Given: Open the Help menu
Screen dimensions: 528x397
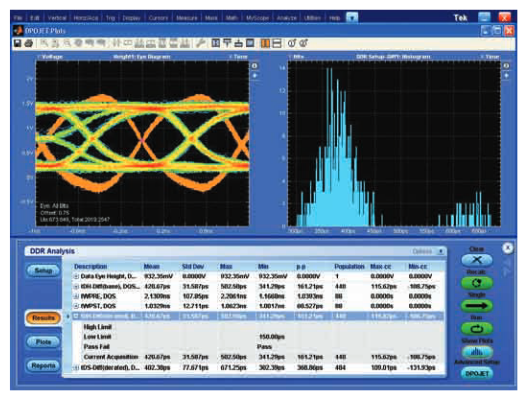Looking at the screenshot, I should tap(335, 18).
